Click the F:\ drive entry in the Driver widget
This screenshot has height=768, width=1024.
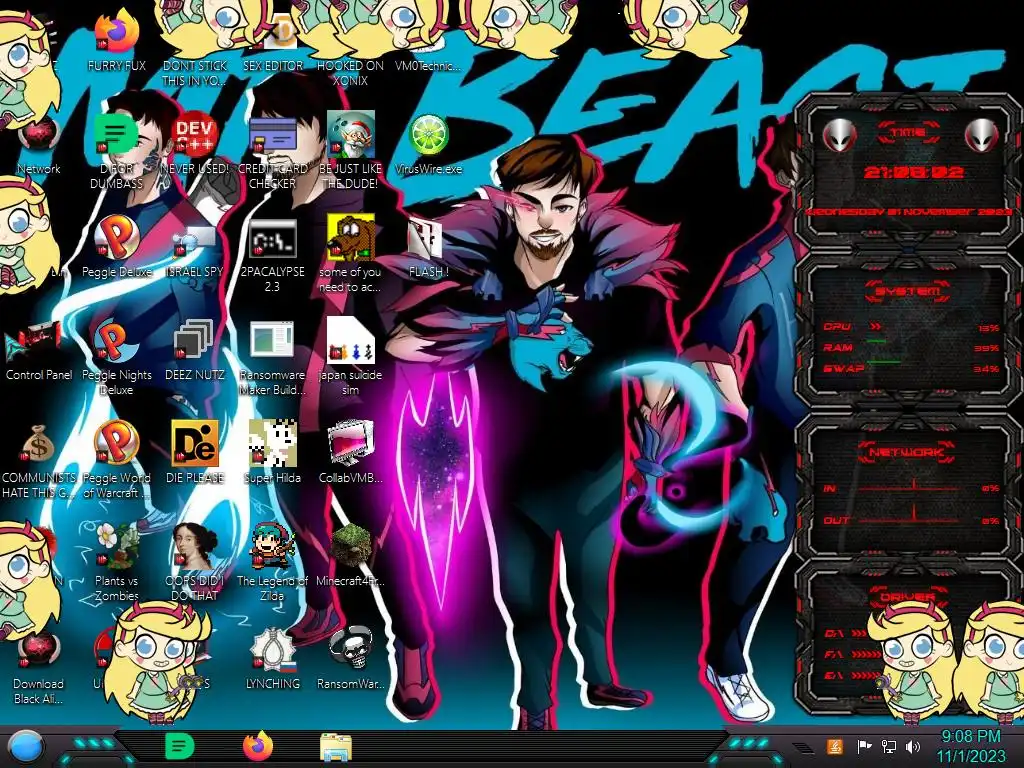pyautogui.click(x=850, y=654)
